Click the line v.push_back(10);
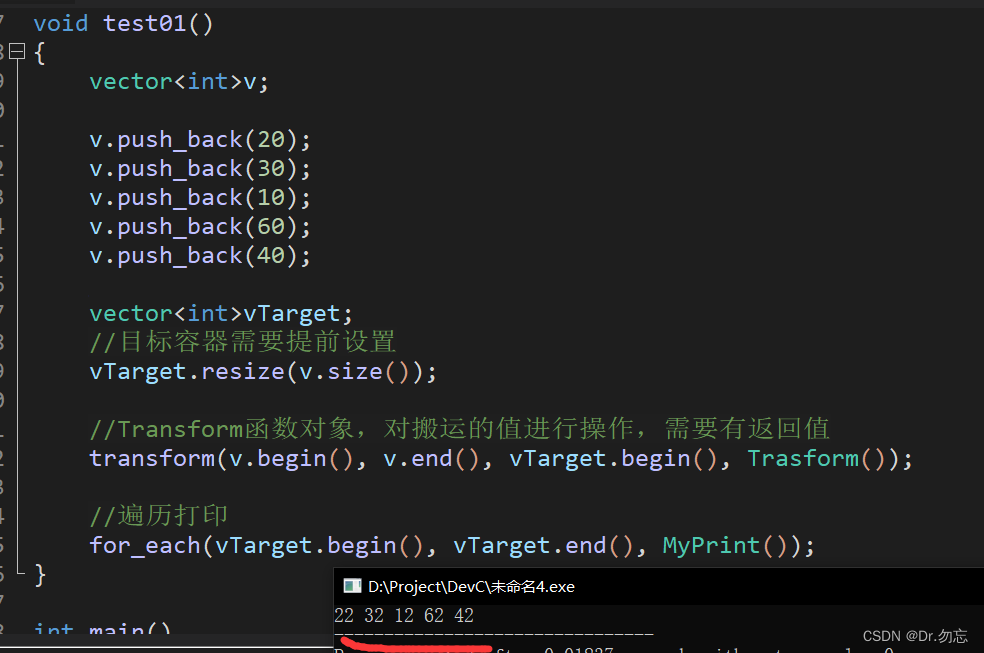The height and width of the screenshot is (653, 984). click(x=200, y=198)
